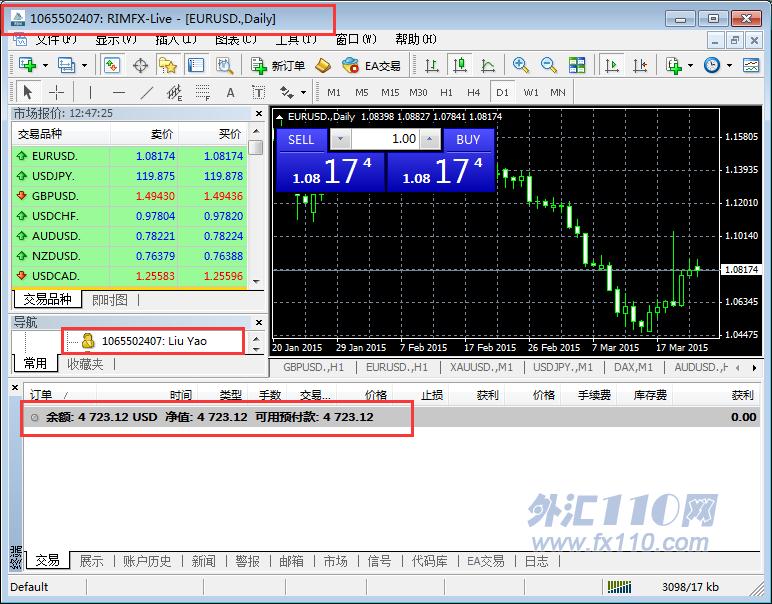Select account 1065502407: Liu Yao in Navigator
This screenshot has height=604, width=772.
pos(154,341)
